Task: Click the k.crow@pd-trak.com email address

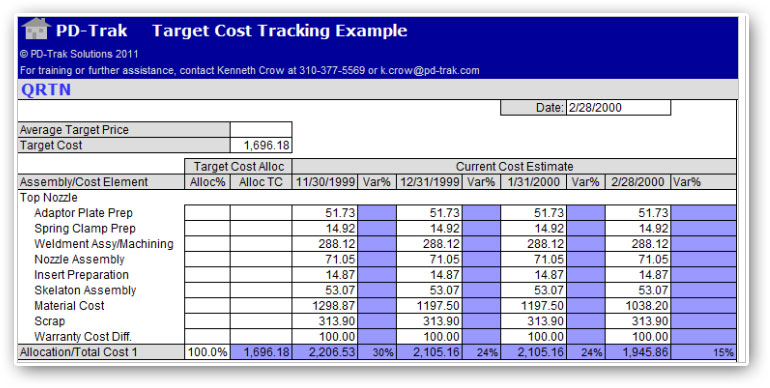Action: coord(430,70)
